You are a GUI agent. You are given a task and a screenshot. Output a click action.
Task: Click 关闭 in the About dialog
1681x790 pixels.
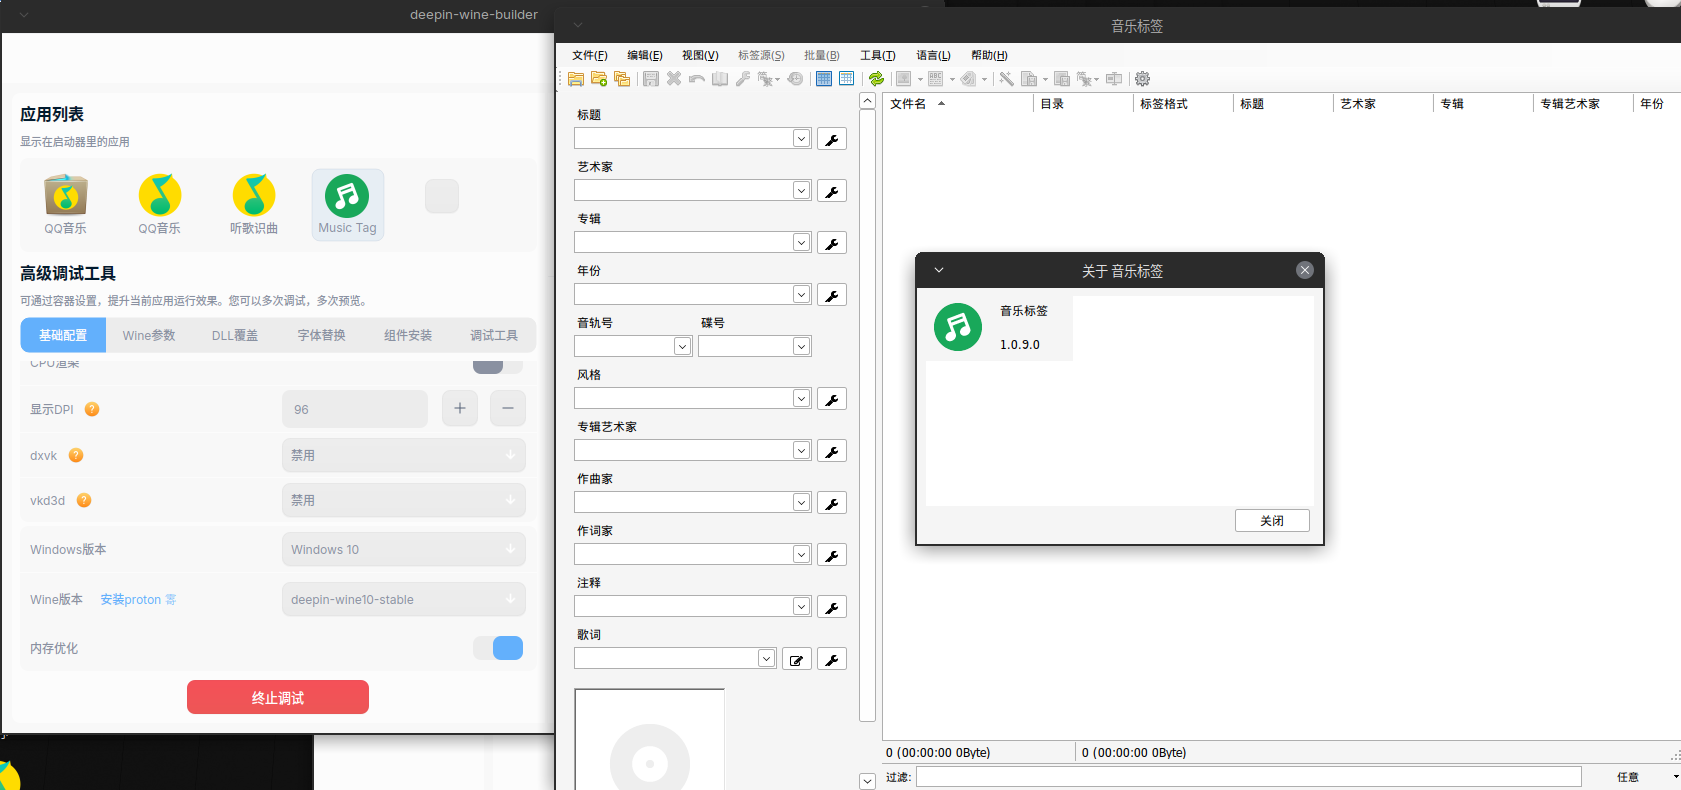1272,520
